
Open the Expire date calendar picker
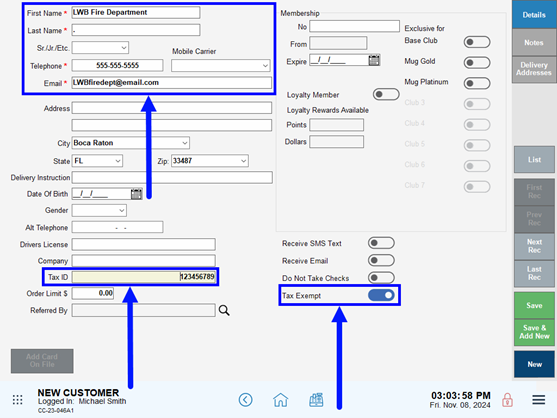(374, 60)
